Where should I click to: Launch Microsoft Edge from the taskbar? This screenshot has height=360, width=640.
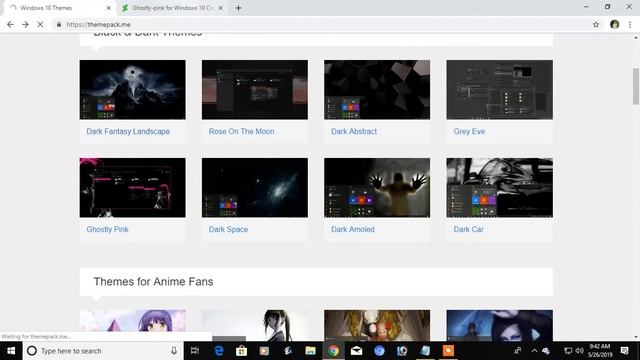tap(219, 351)
